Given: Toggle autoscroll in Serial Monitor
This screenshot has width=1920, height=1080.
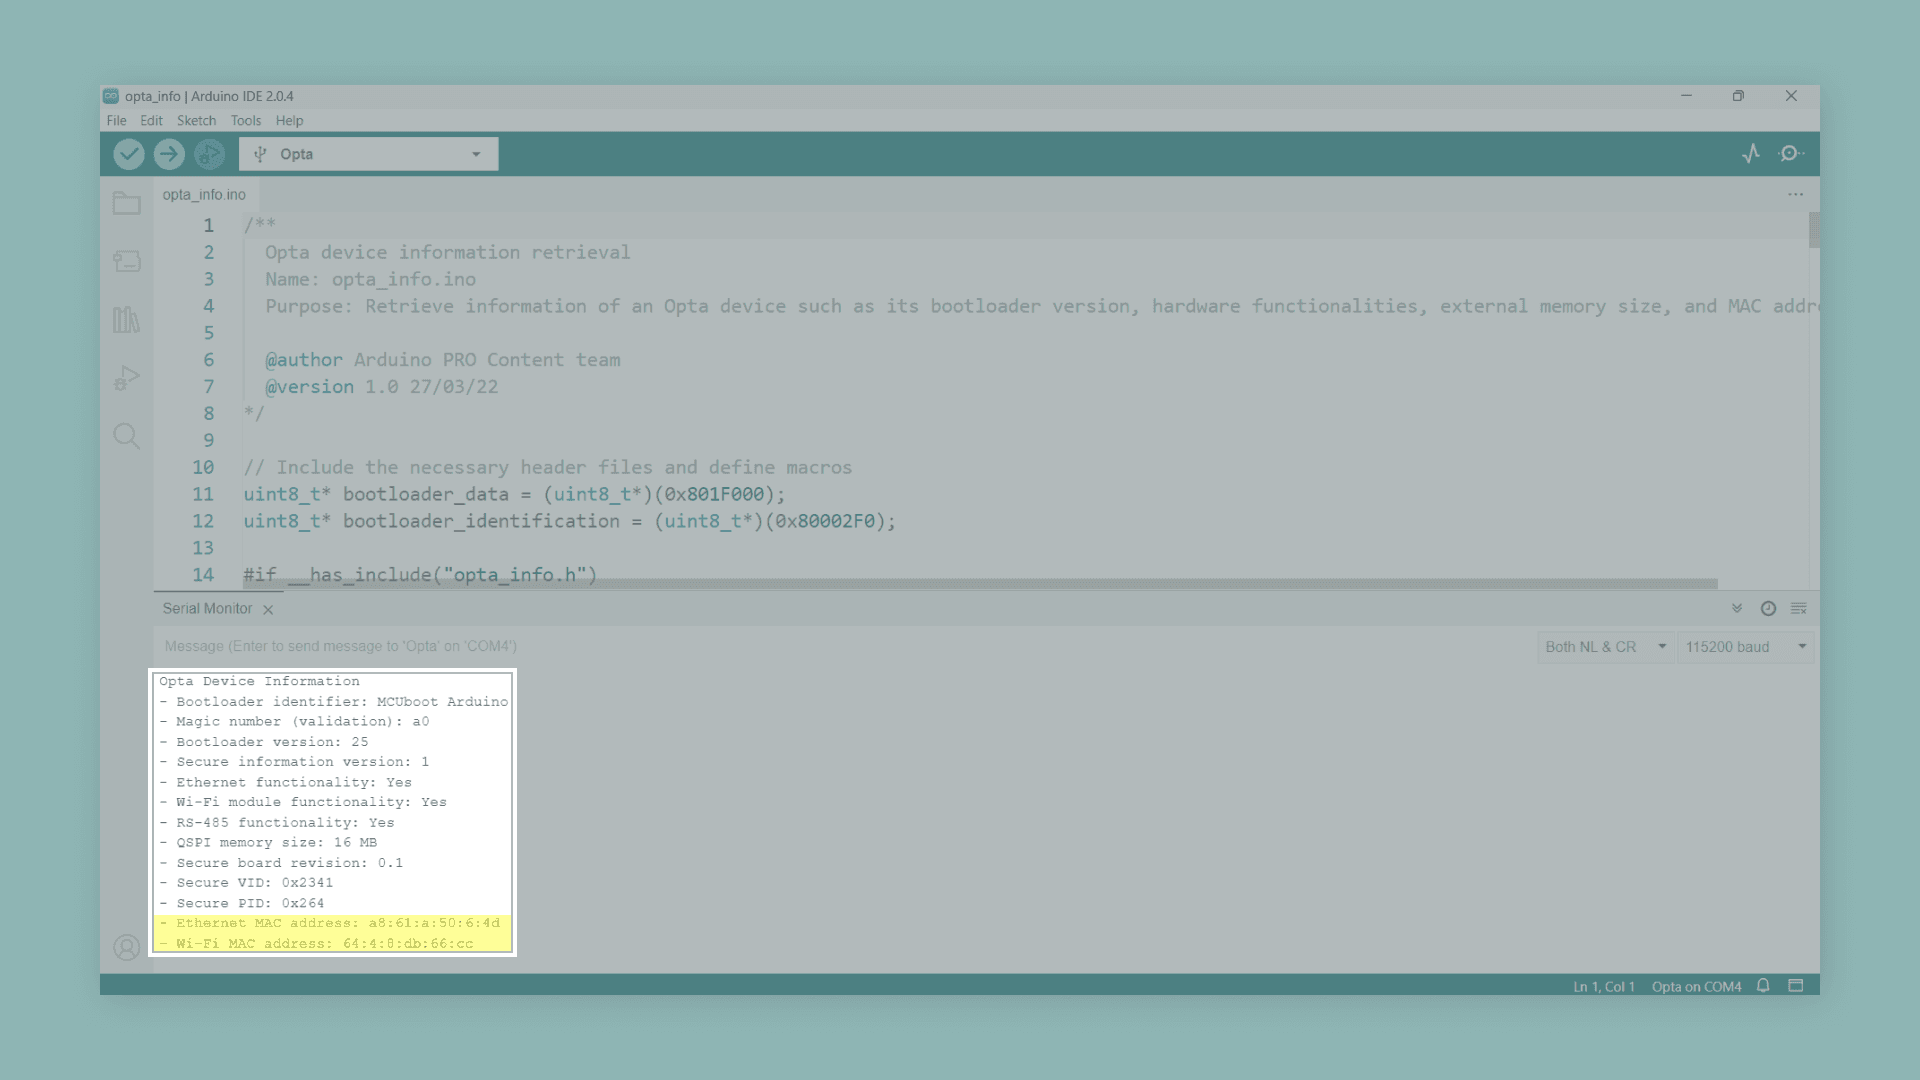Looking at the screenshot, I should pyautogui.click(x=1737, y=608).
